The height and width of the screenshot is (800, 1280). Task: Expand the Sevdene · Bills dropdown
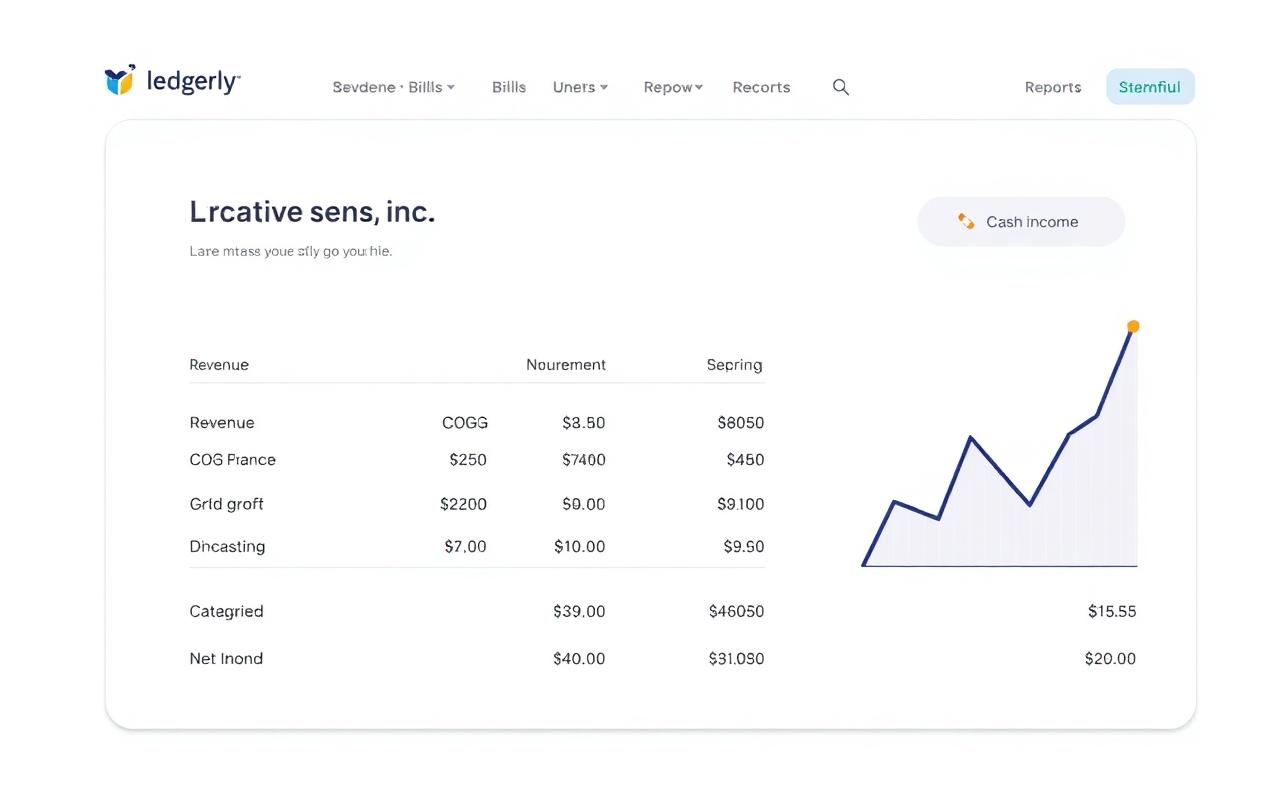pos(394,87)
